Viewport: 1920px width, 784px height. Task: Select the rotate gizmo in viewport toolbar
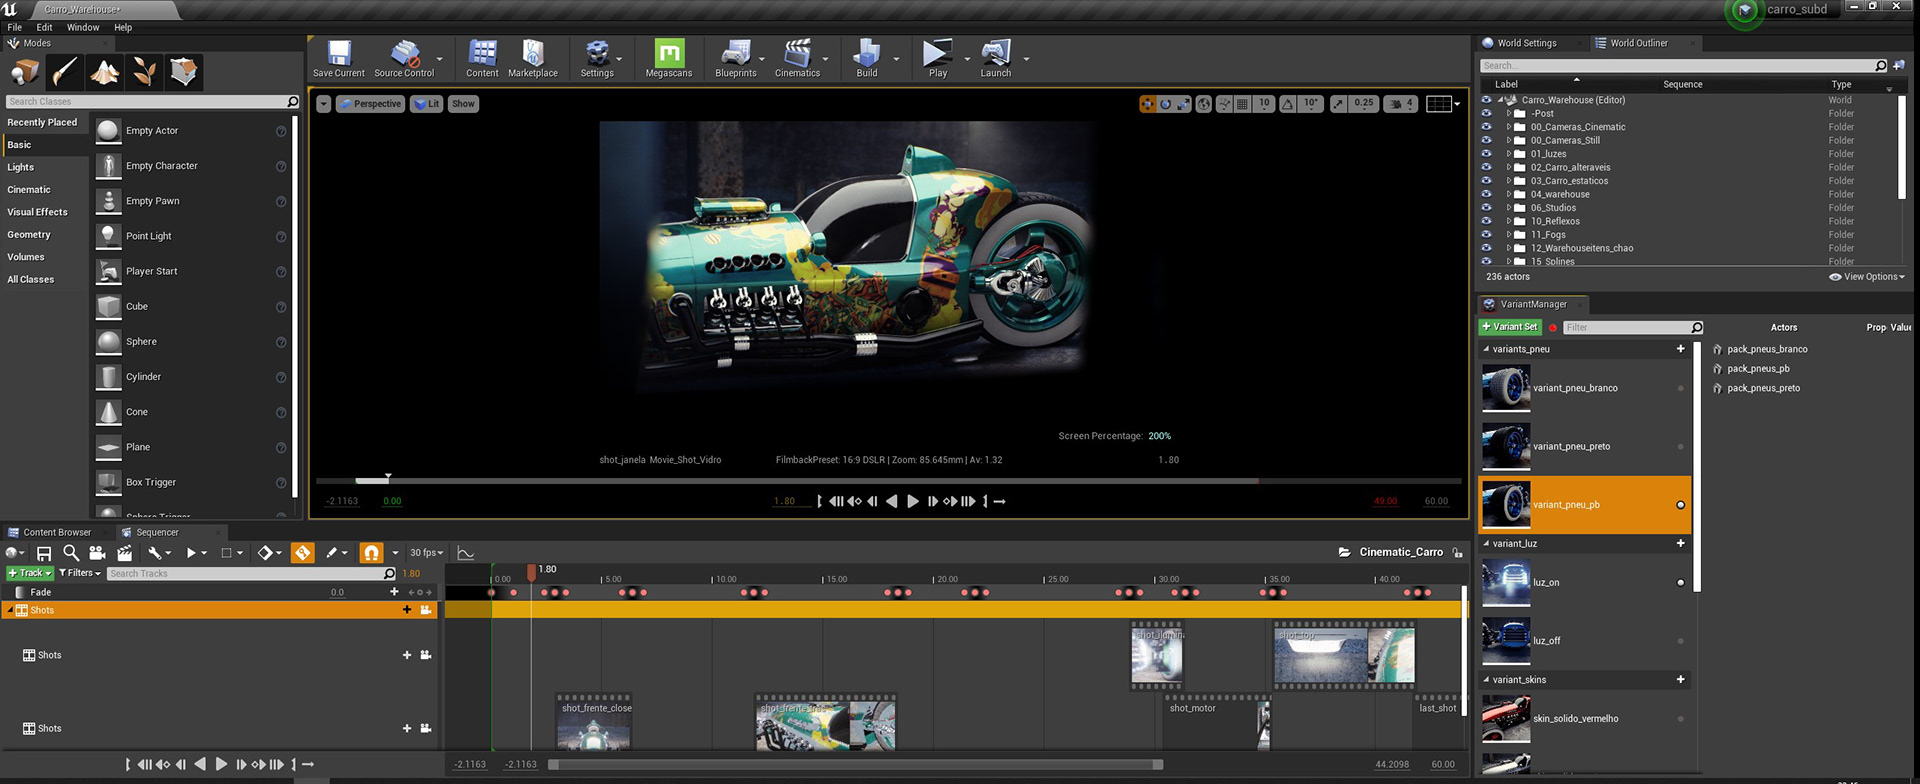(x=1165, y=104)
